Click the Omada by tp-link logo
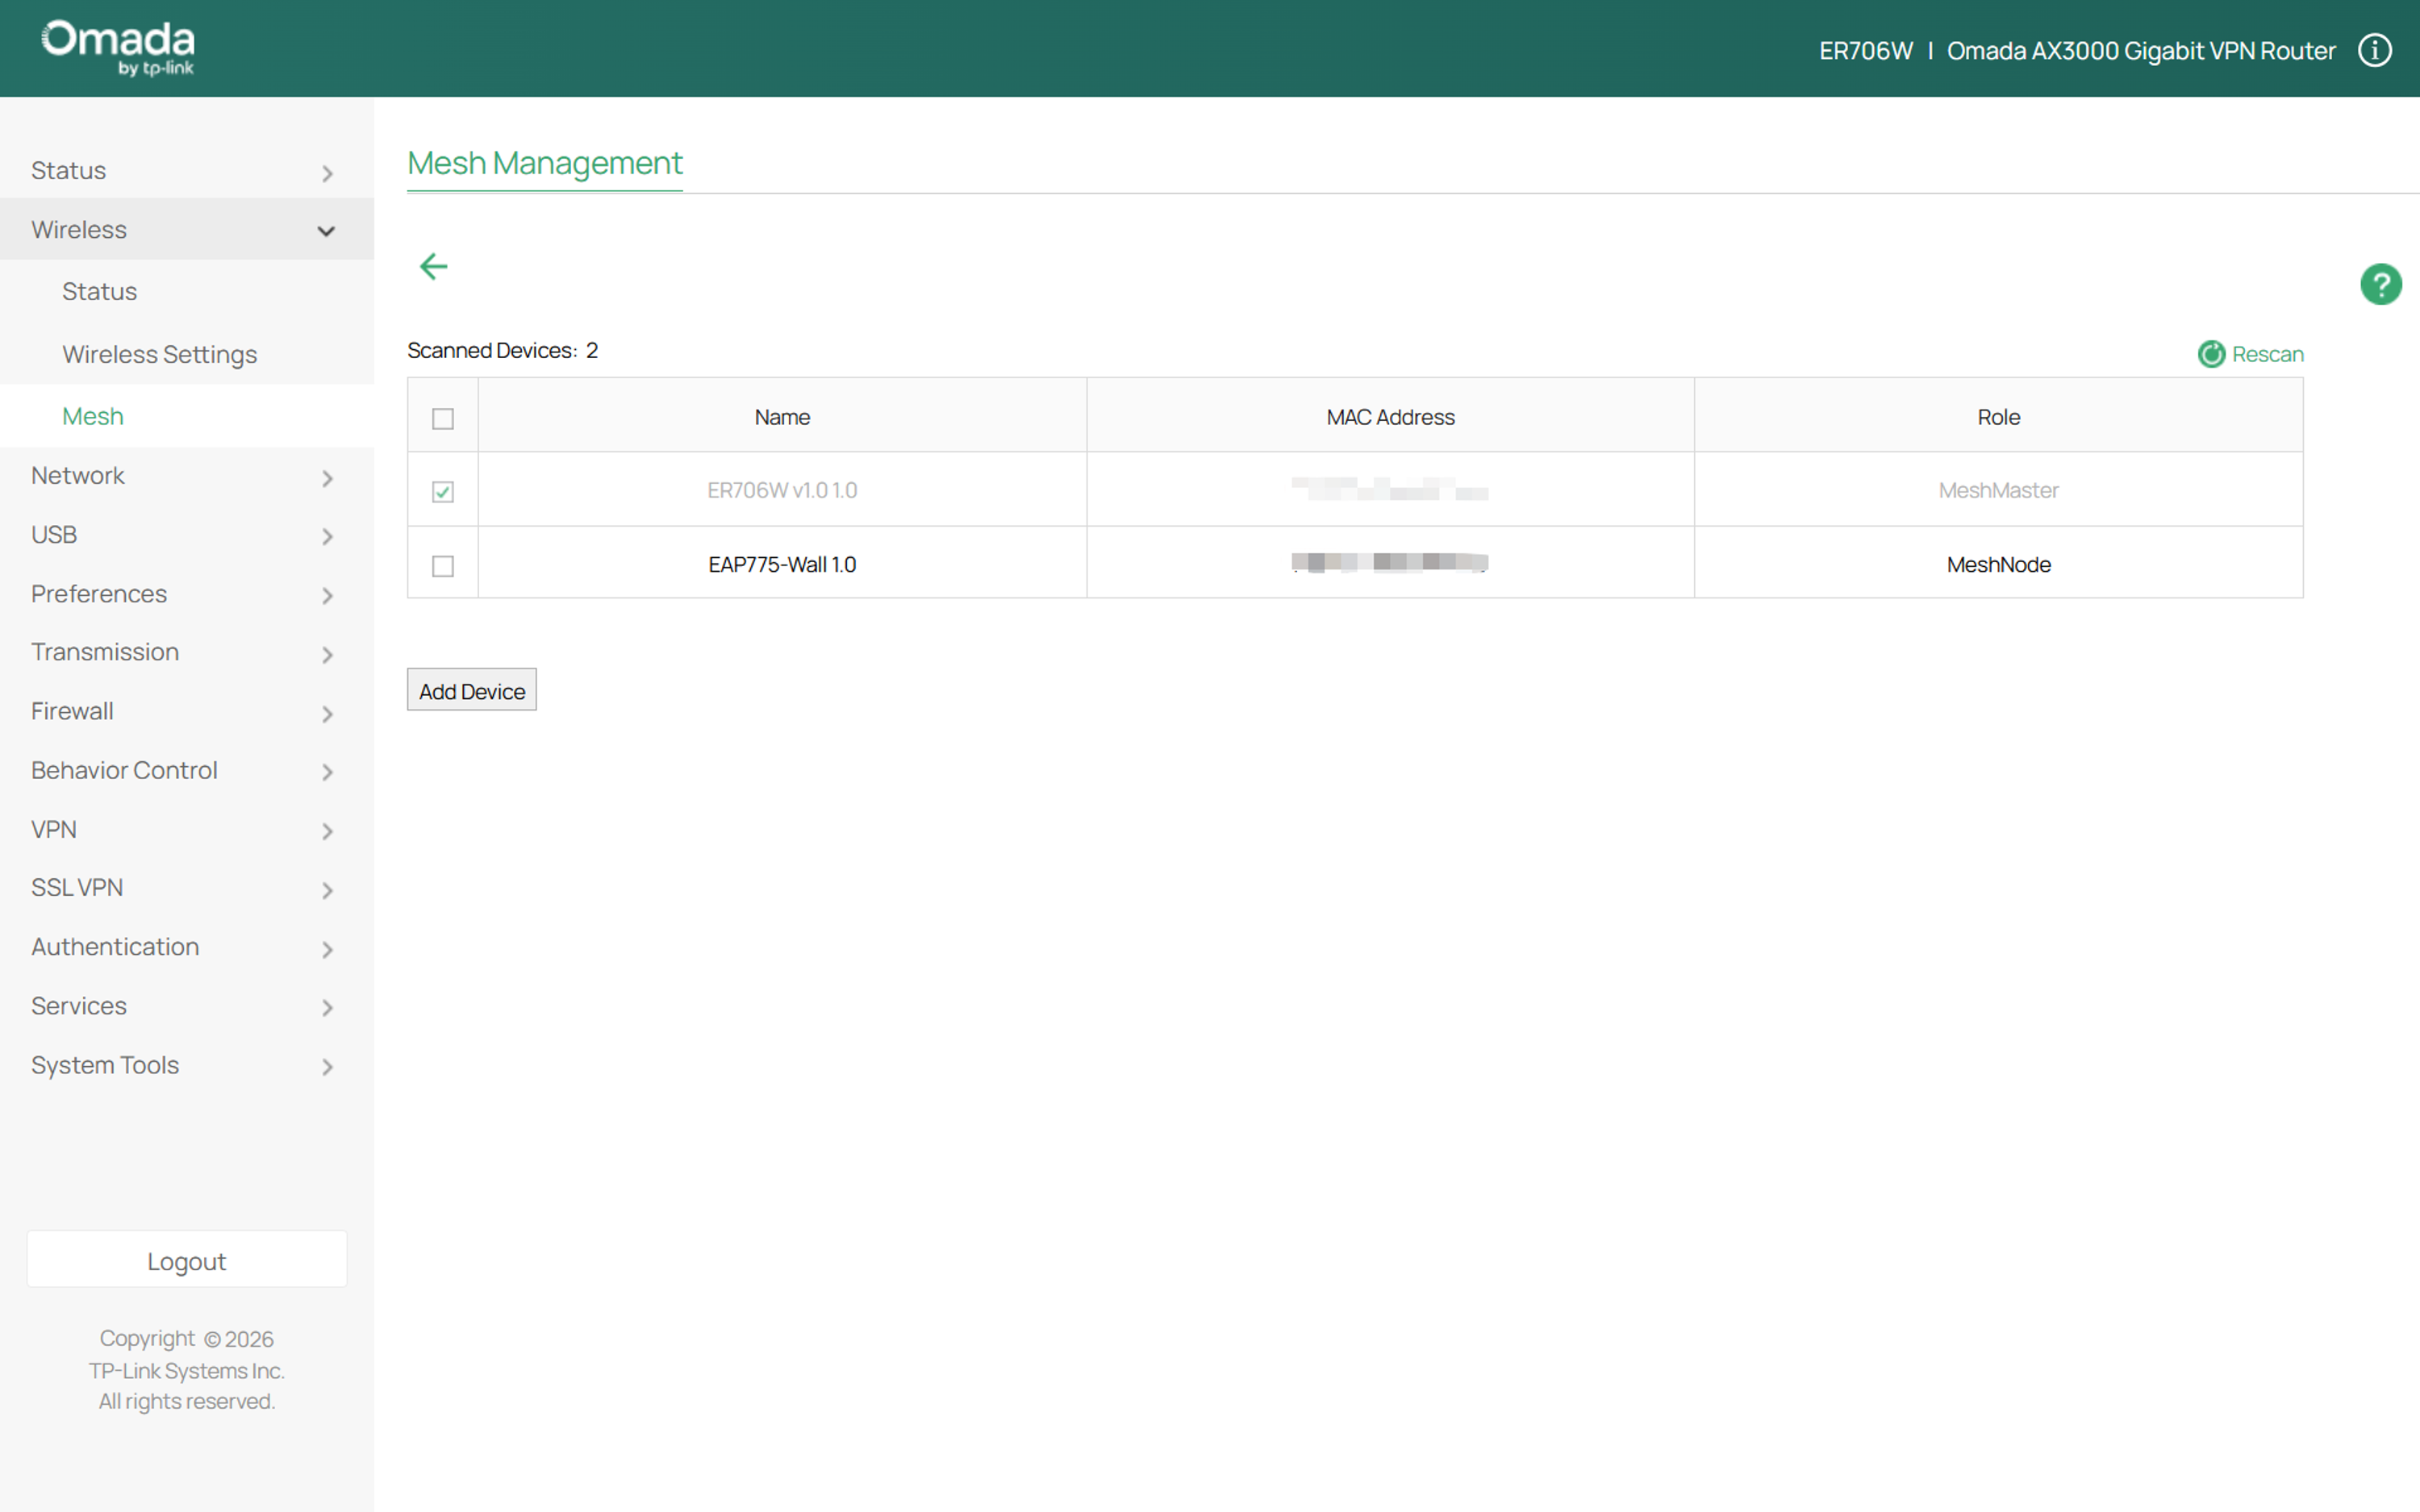Screen dimensions: 2420x1512 tap(117, 48)
